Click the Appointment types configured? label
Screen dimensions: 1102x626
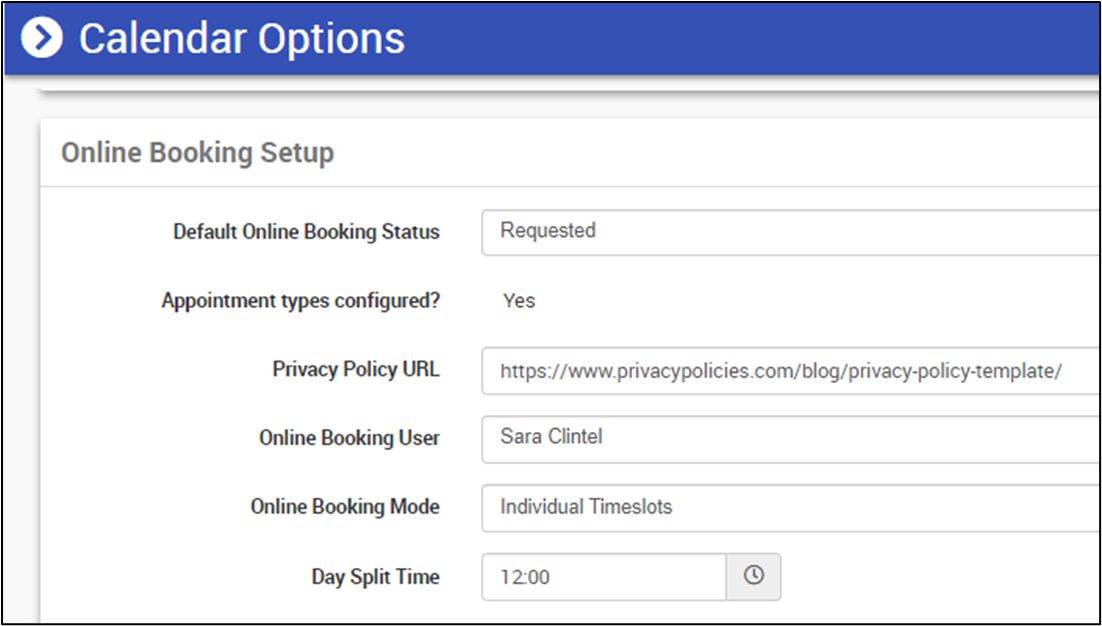(300, 301)
